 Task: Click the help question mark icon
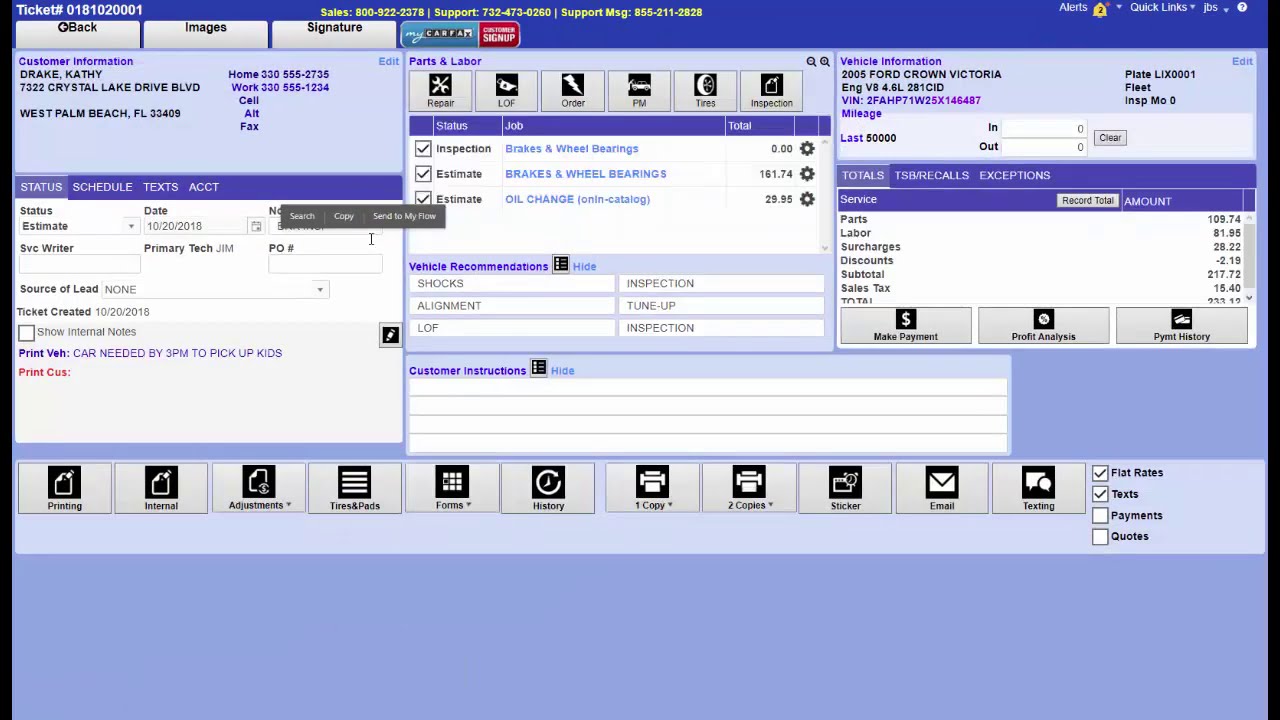click(x=1242, y=8)
